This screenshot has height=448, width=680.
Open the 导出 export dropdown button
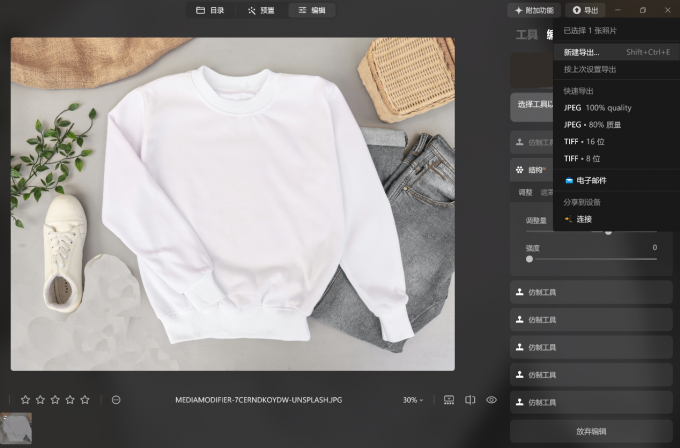click(x=586, y=10)
